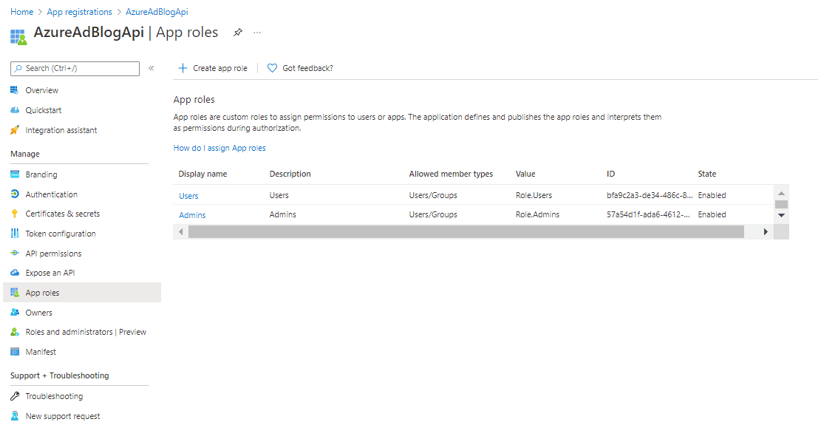The height and width of the screenshot is (439, 818).
Task: Open the Quickstart menu item
Action: click(43, 110)
